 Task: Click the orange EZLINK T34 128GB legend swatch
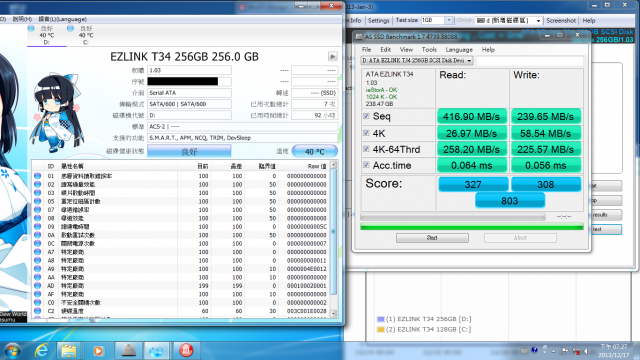380,329
